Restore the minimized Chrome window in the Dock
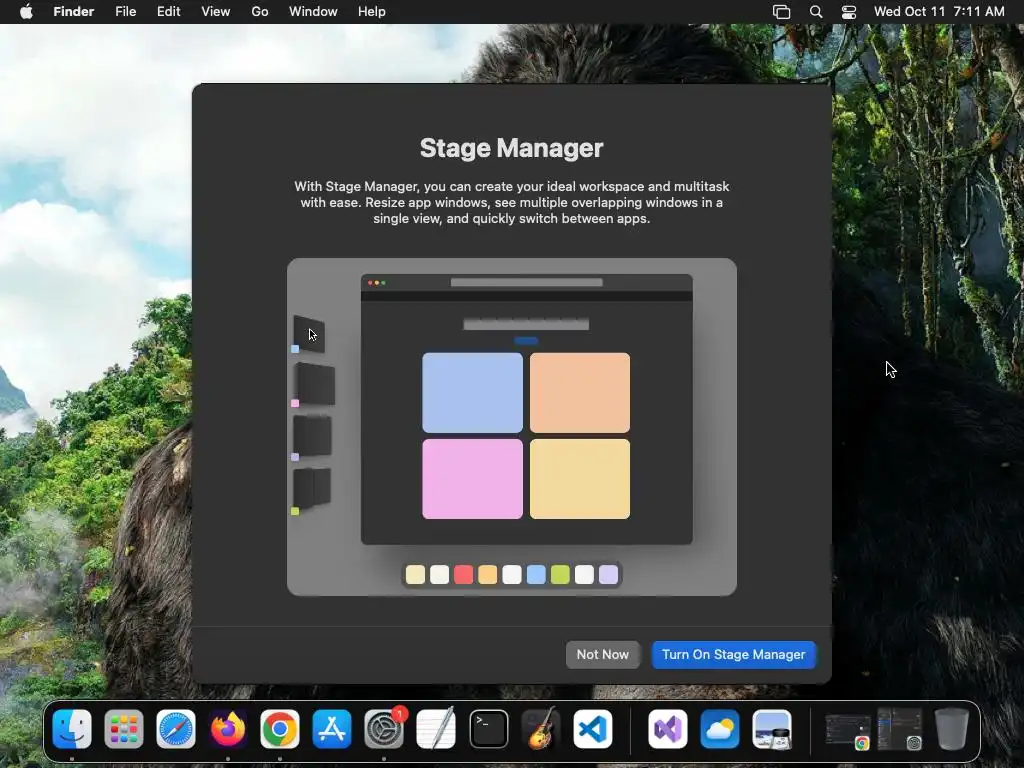This screenshot has height=768, width=1024. [848, 730]
